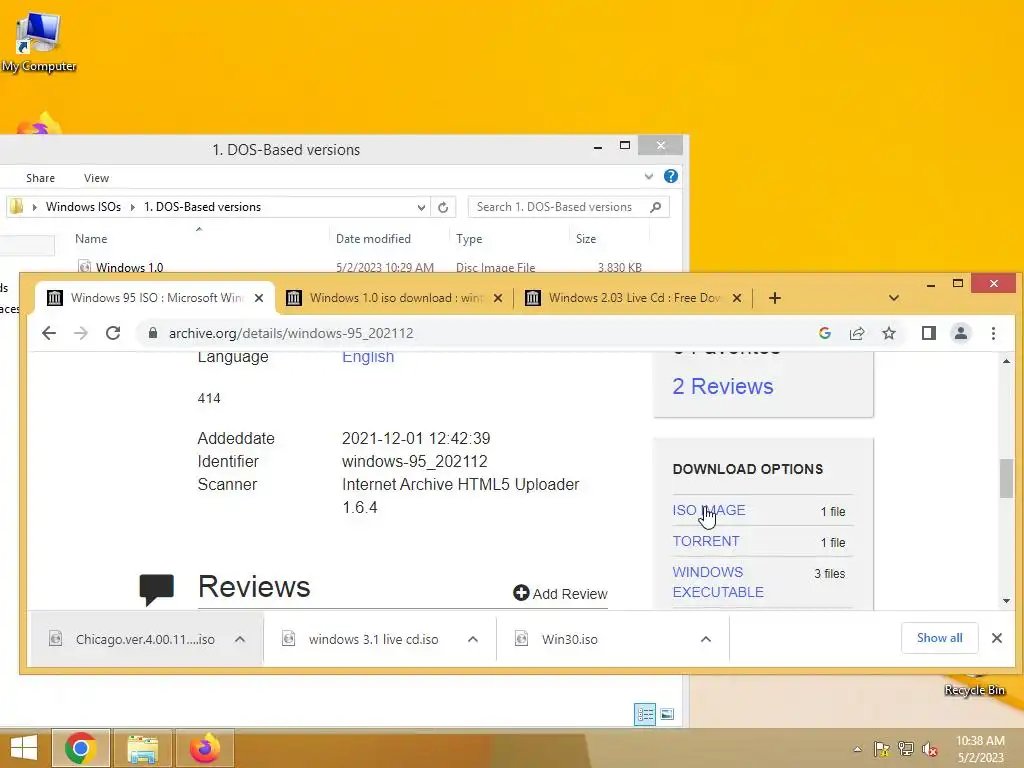Screen dimensions: 1024x768
Task: Switch to Windows 95 ISO tab
Action: tap(155, 298)
